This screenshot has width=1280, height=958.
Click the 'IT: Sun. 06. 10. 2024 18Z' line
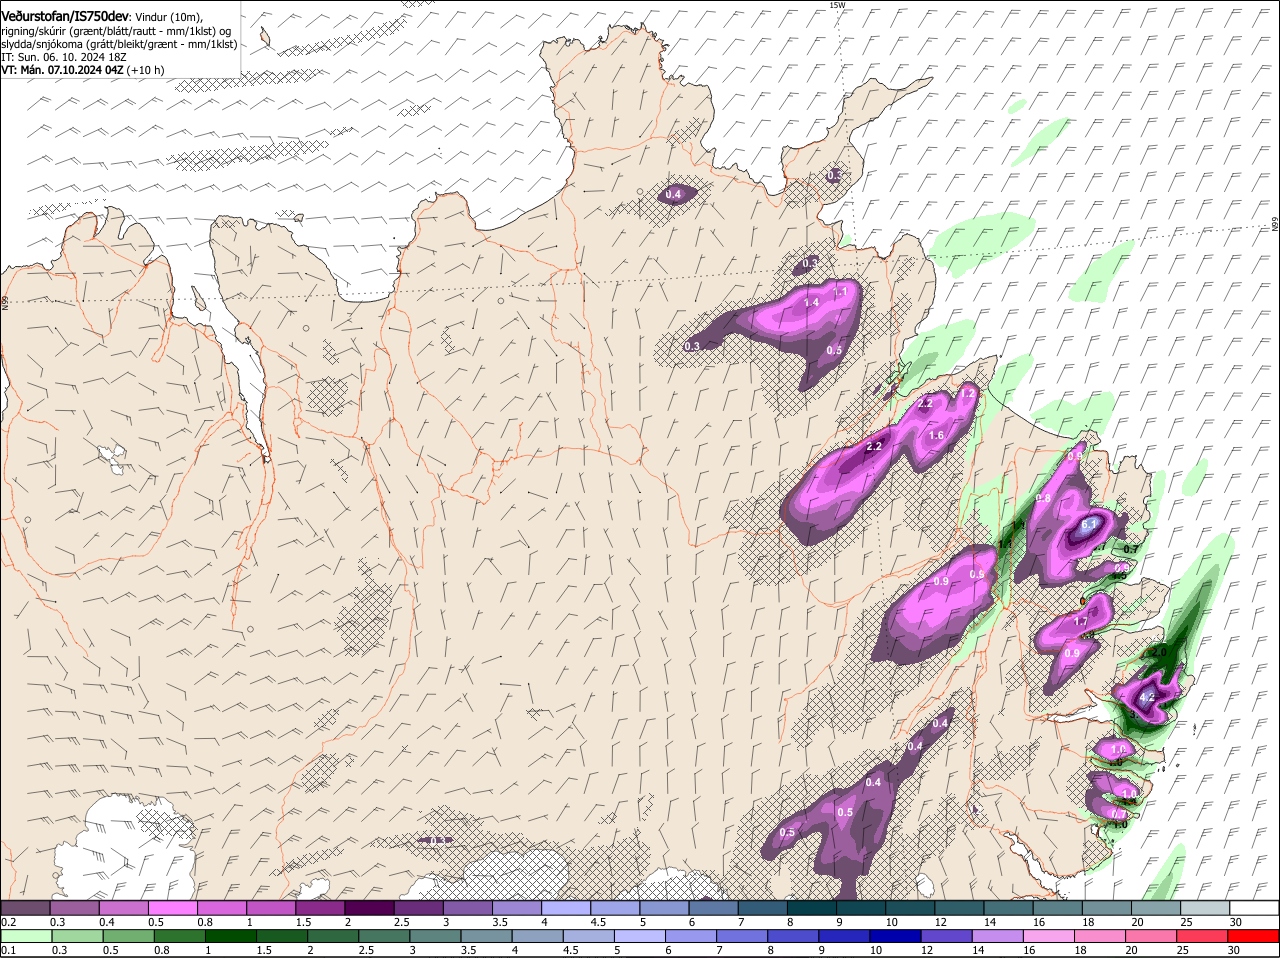pyautogui.click(x=62, y=57)
